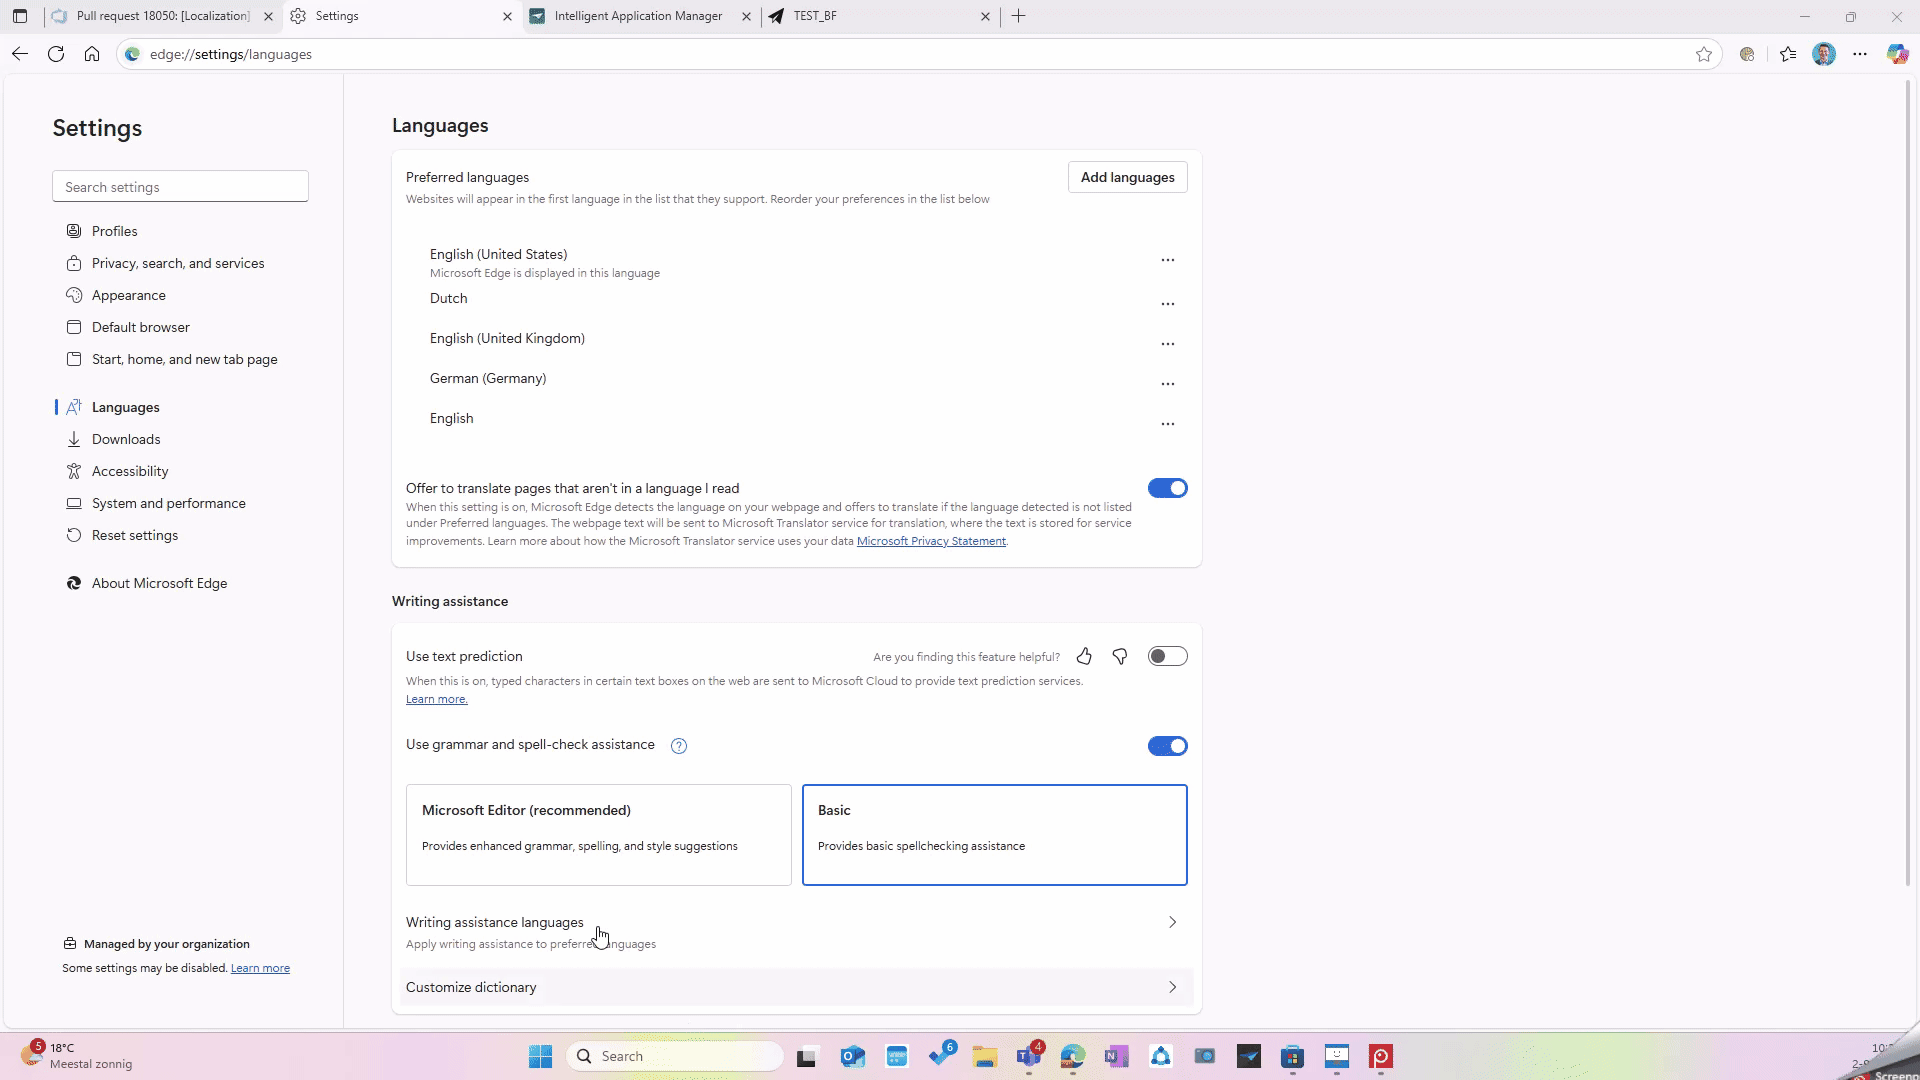
Task: Click the cookie extension icon beside address bar
Action: pyautogui.click(x=1747, y=54)
